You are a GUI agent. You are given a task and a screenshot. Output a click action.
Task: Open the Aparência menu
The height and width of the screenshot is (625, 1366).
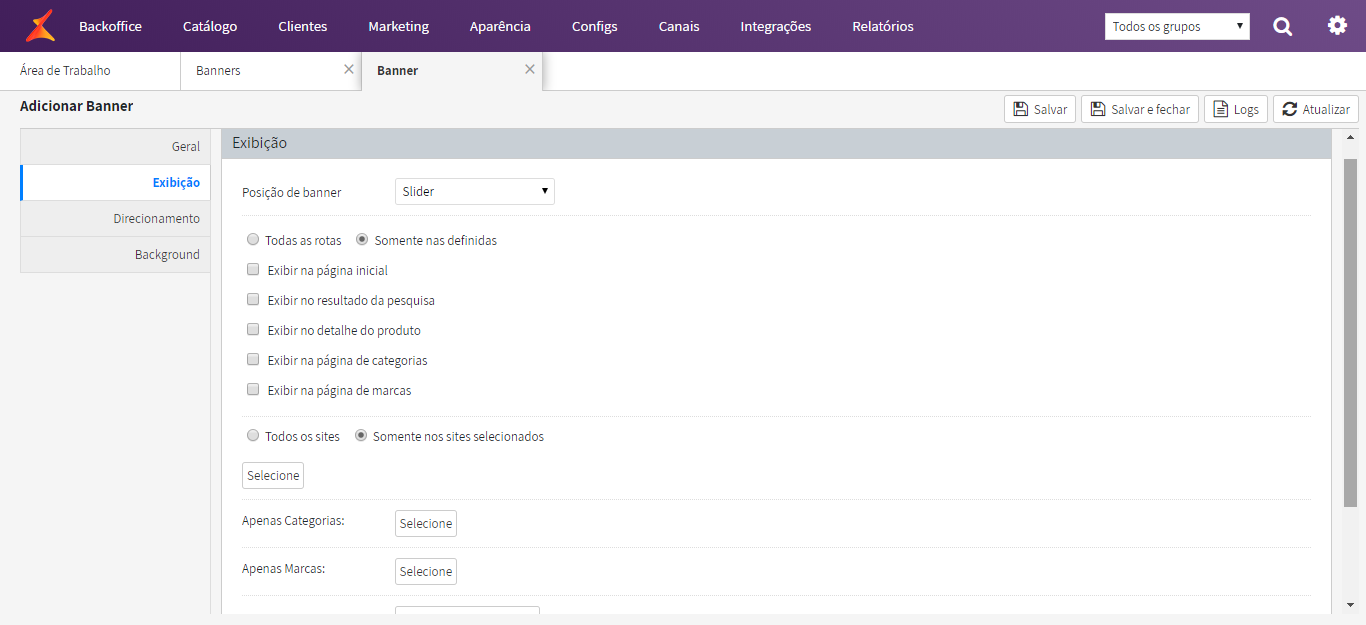(500, 26)
